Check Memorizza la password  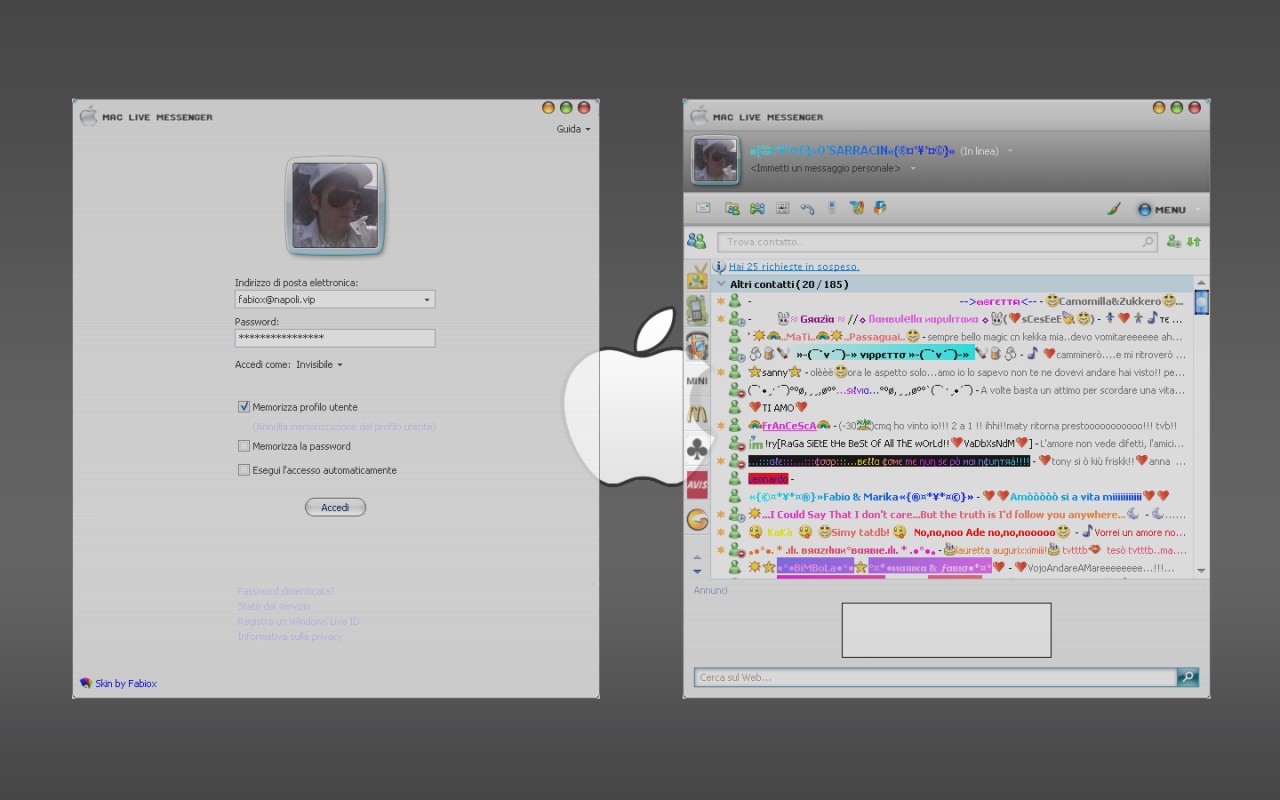[244, 446]
